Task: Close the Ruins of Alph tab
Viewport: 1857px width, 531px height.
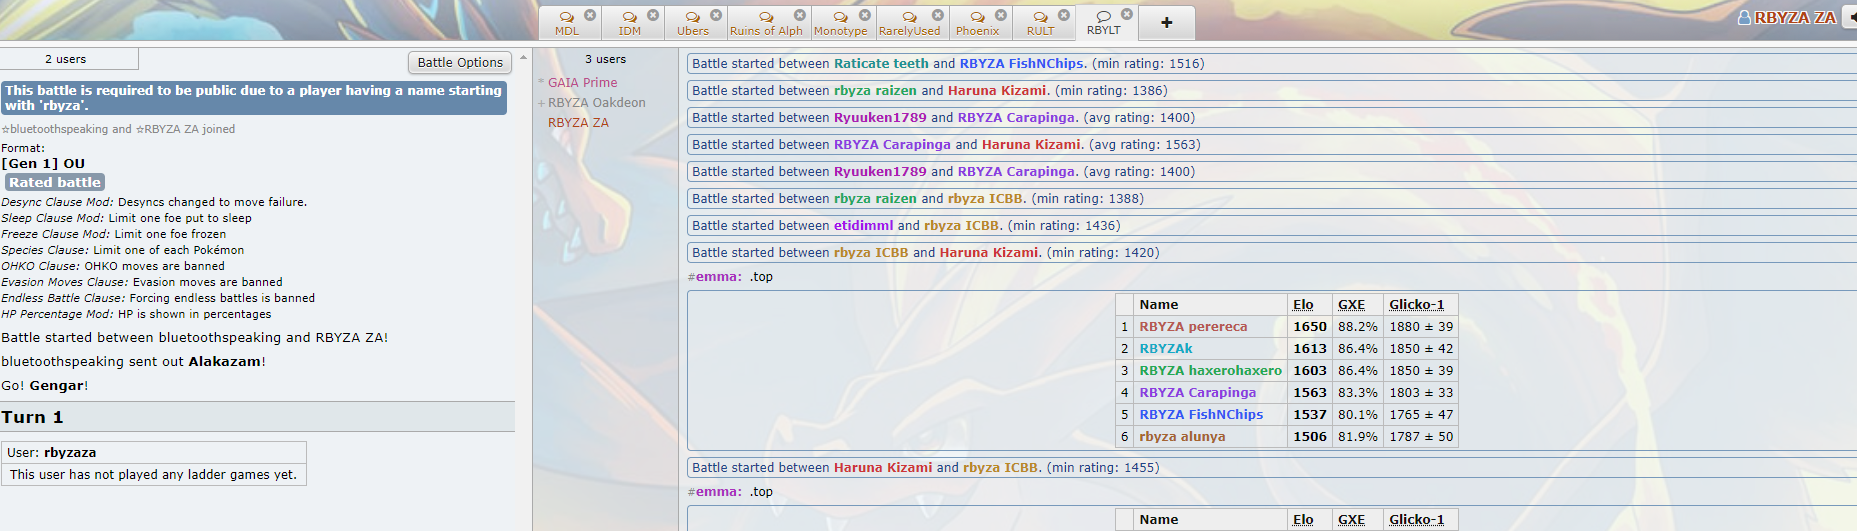Action: [800, 15]
